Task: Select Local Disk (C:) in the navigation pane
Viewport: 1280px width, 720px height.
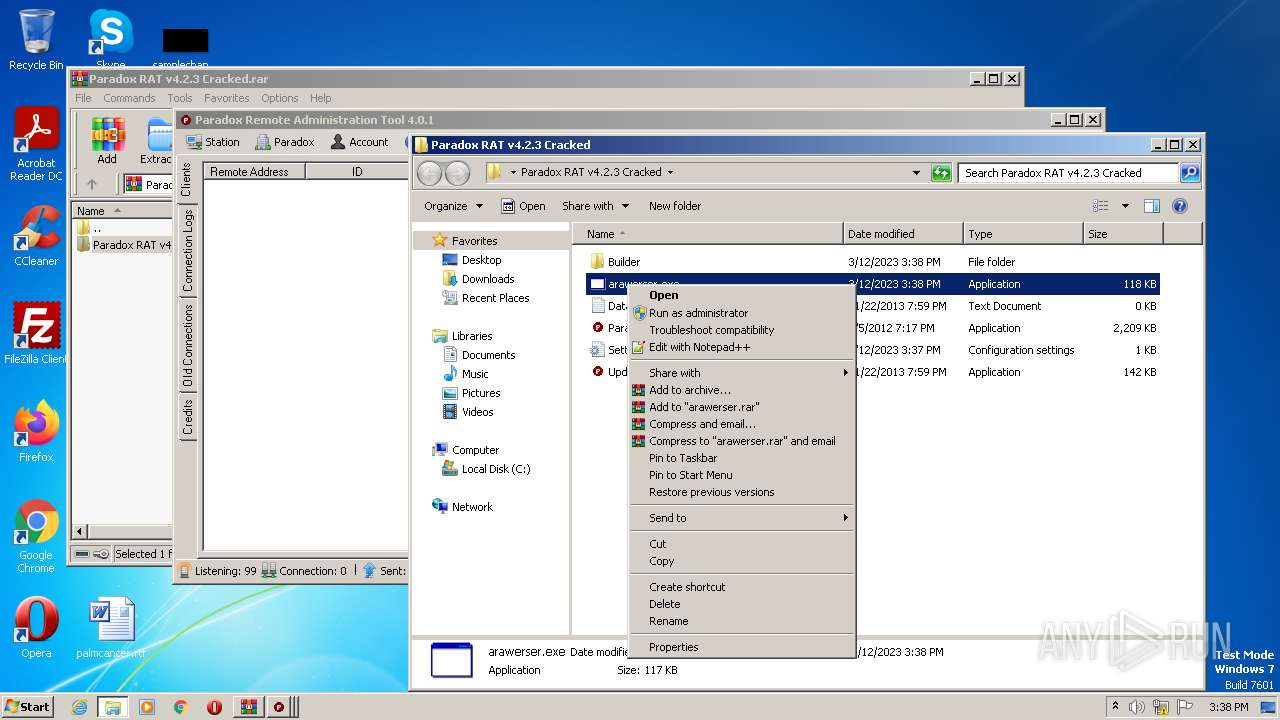Action: pyautogui.click(x=486, y=469)
